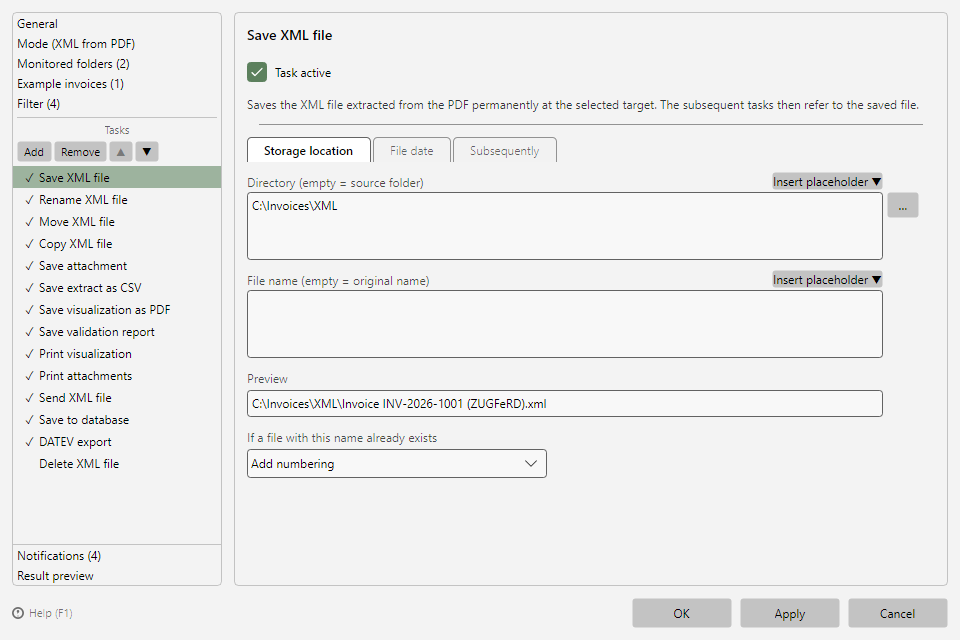This screenshot has width=960, height=640.
Task: Click the Preview path field
Action: [564, 404]
